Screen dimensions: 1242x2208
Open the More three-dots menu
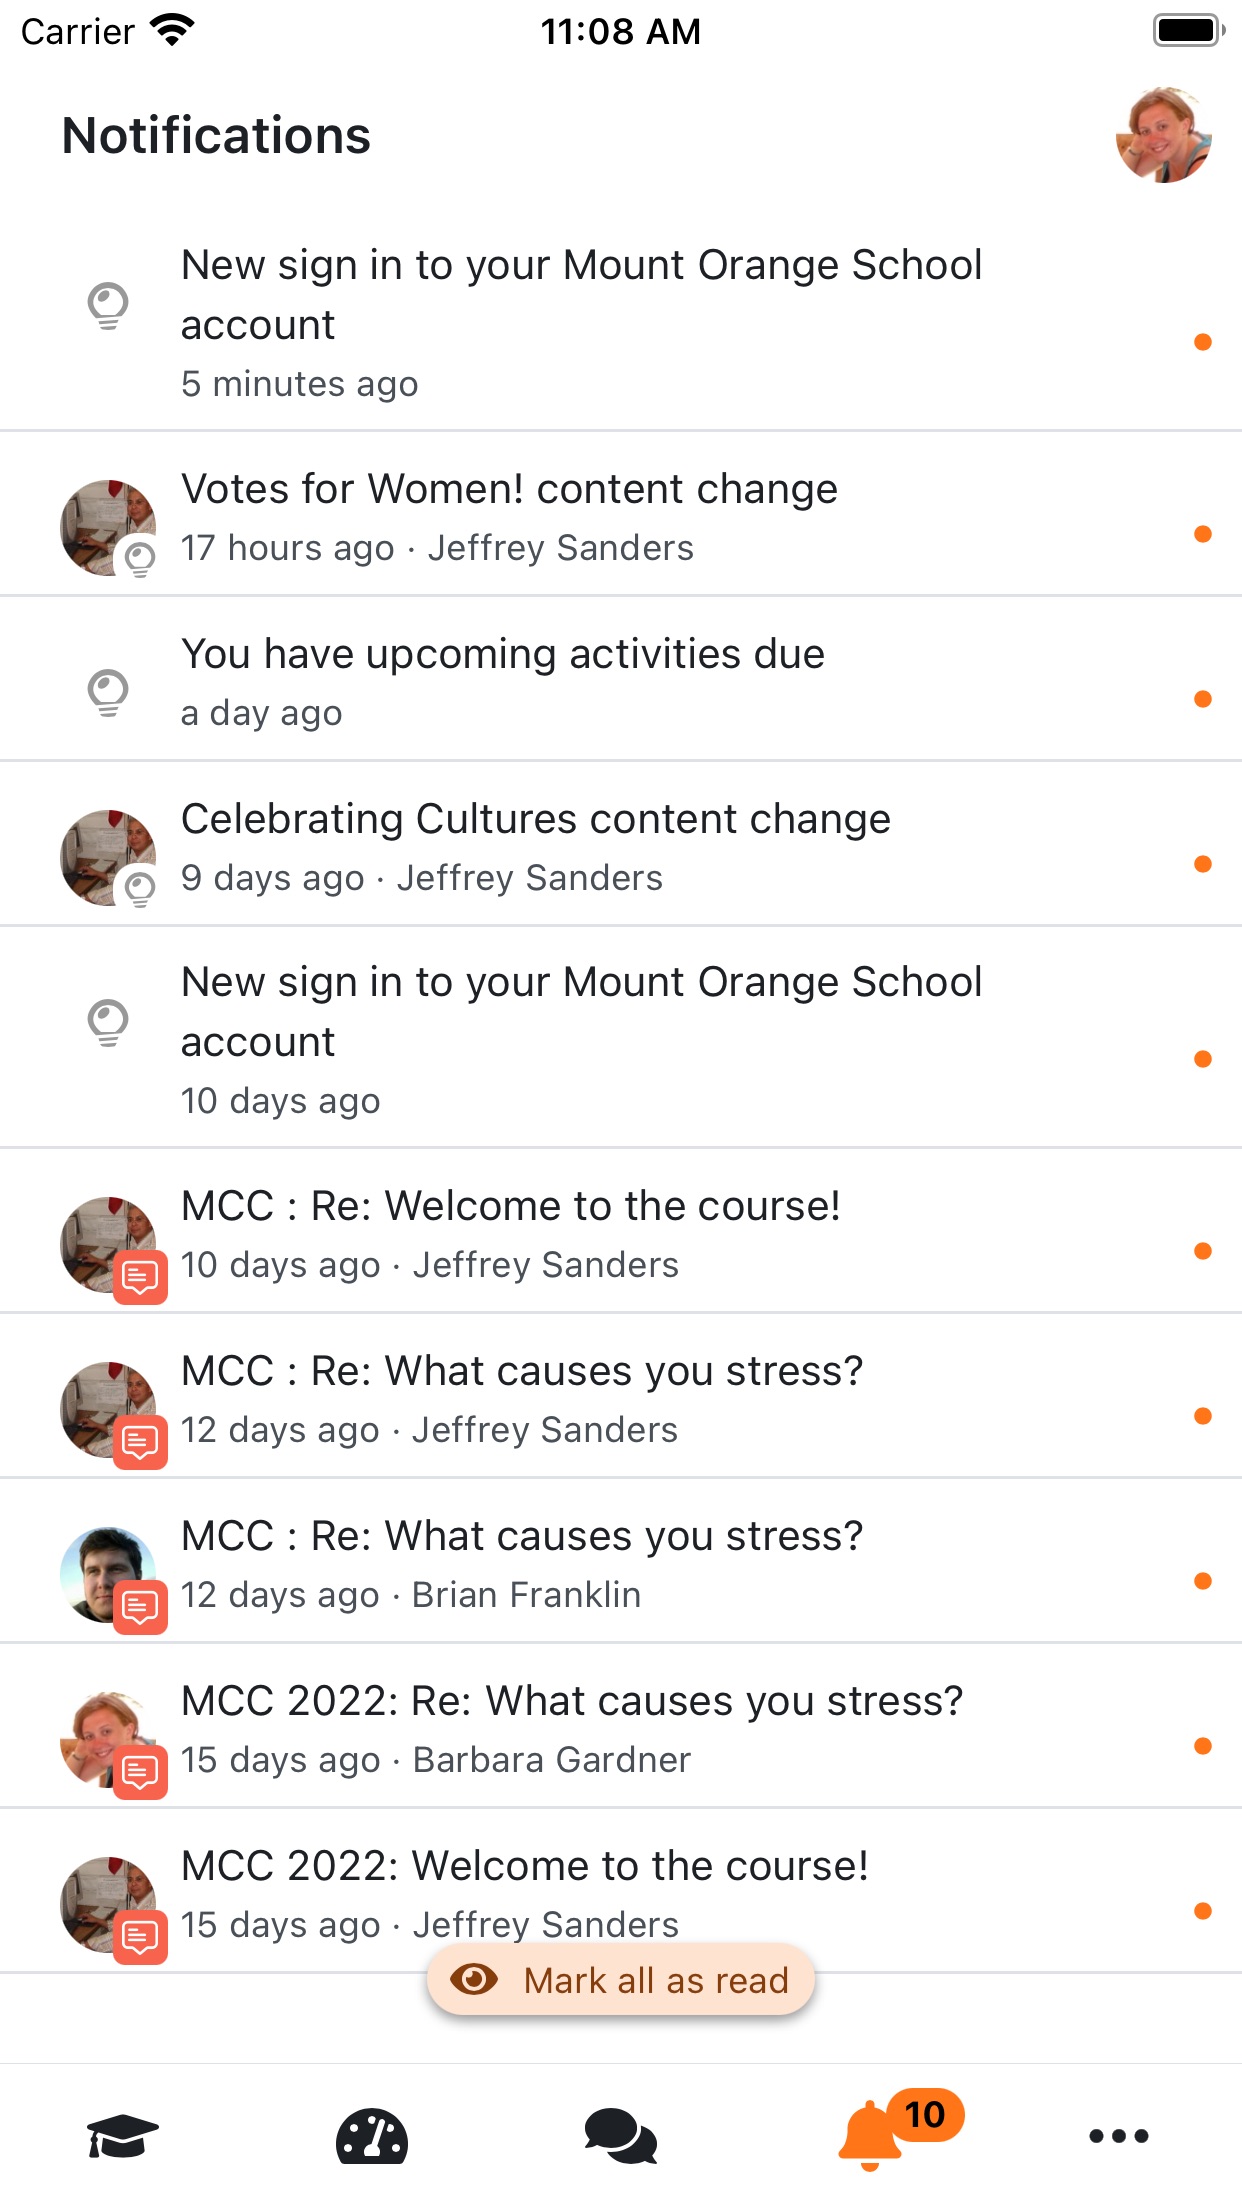1118,2136
